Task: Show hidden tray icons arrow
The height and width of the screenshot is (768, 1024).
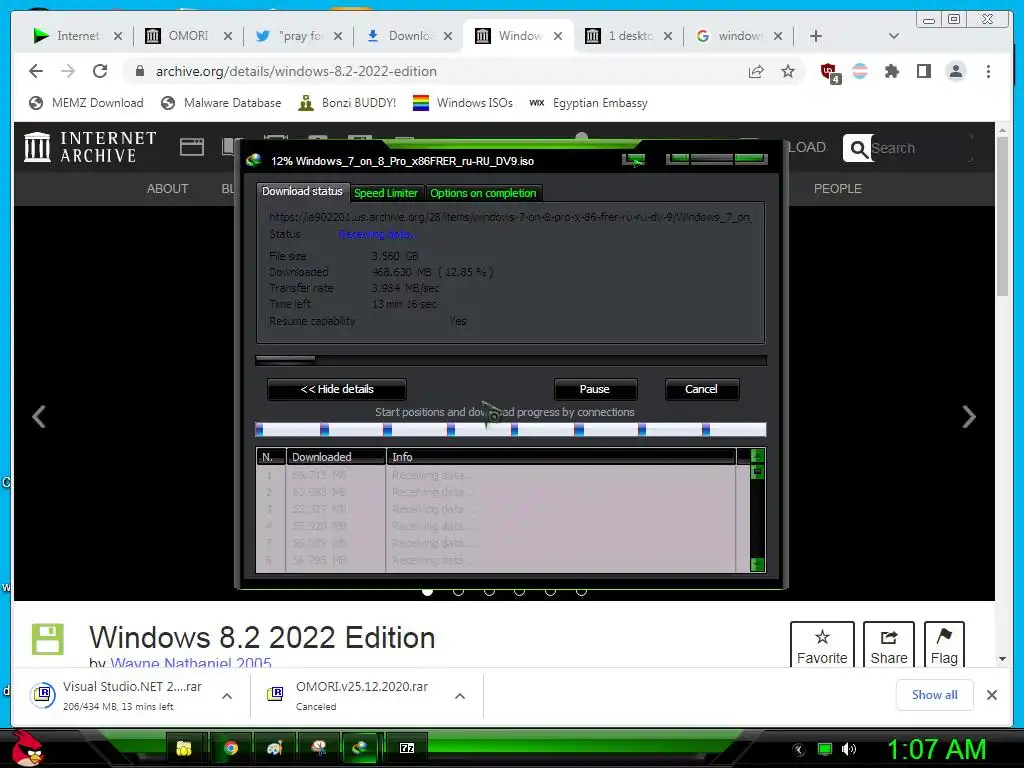Action: click(798, 750)
